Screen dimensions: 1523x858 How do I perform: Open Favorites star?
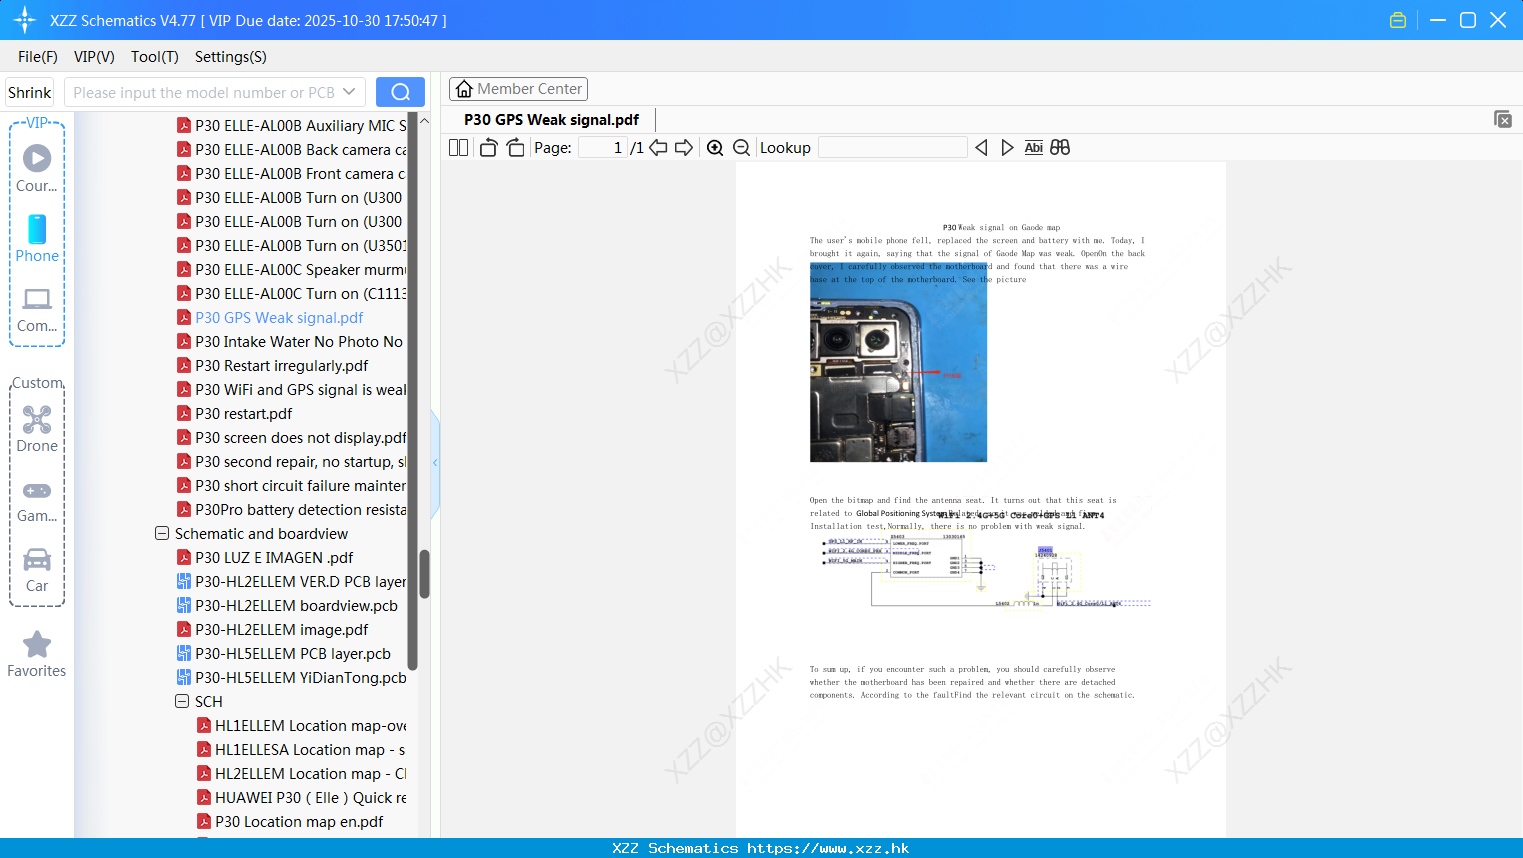[37, 655]
